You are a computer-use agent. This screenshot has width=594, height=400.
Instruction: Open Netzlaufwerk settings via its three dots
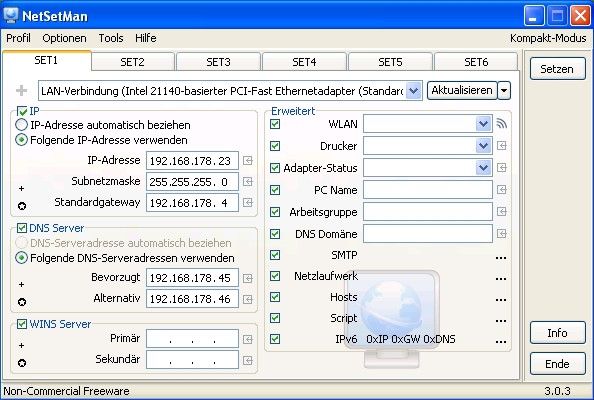click(501, 279)
